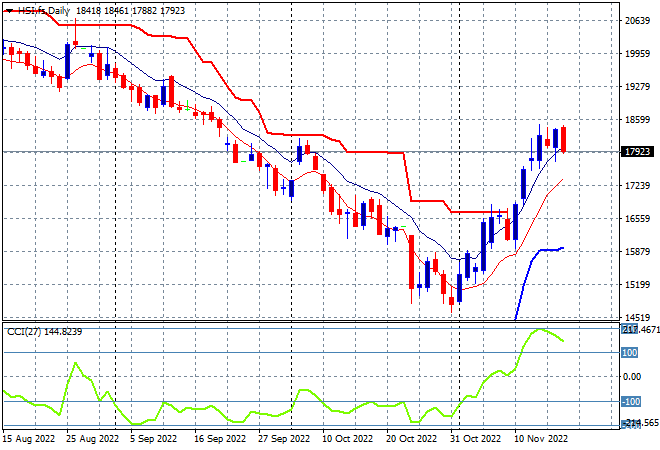Click the green CCI line peak
Viewport: 660px width, 450px height.
point(540,330)
